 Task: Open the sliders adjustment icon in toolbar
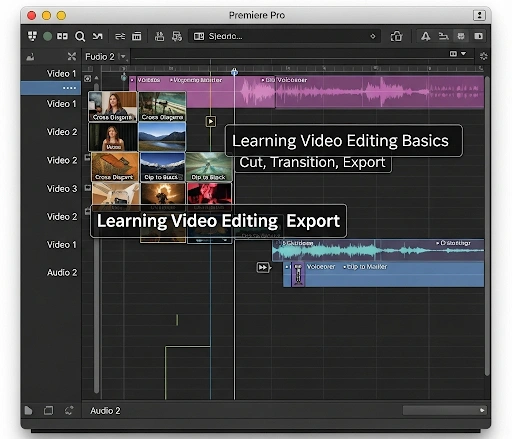[120, 36]
